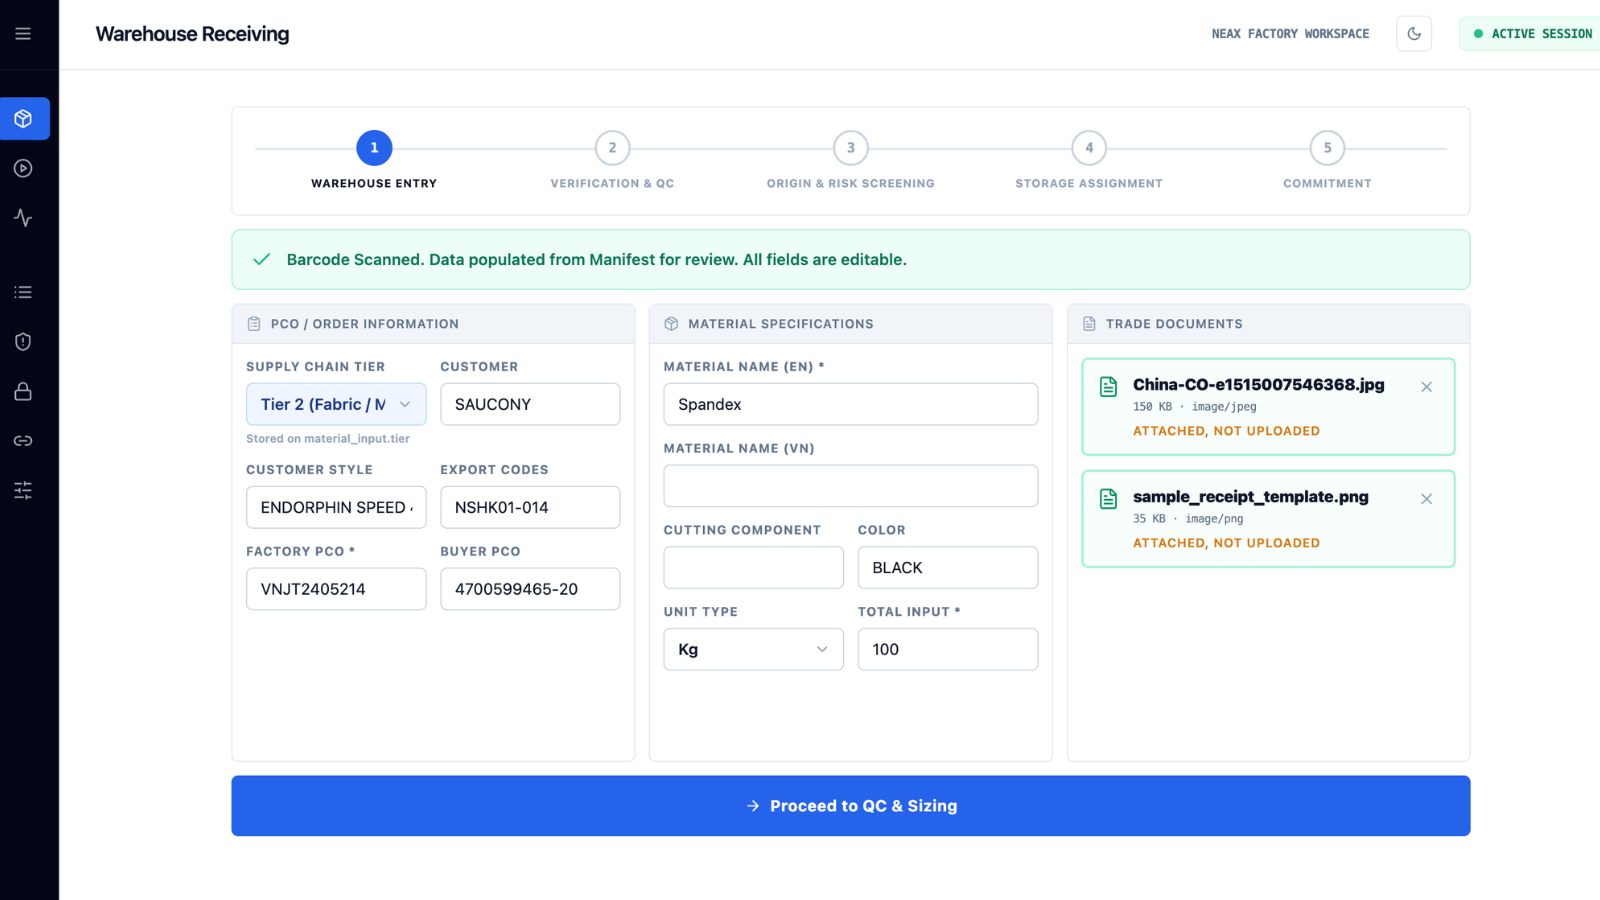Select the package box sidebar icon
Screen dimensions: 1600x900
24,119
